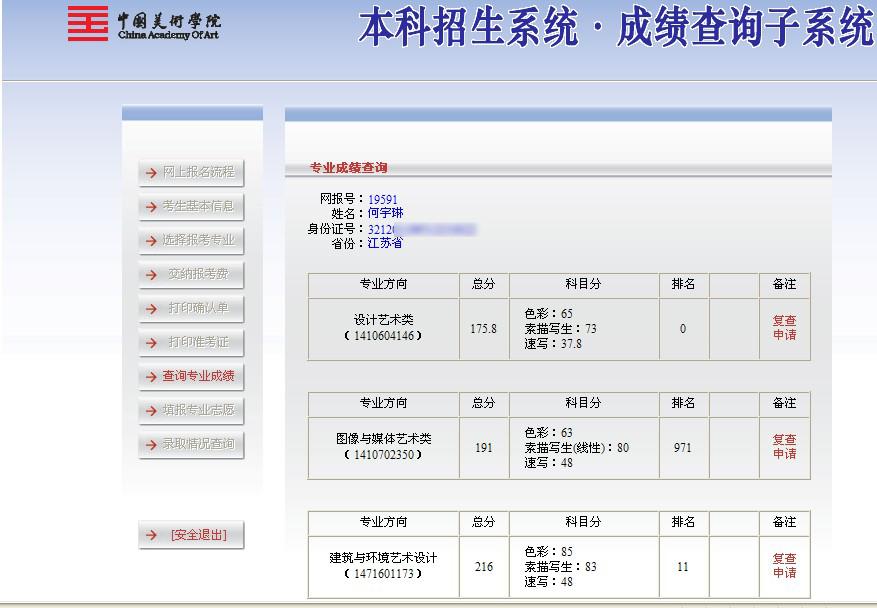877x608 pixels.
Task: Click the 建筑与环境艺术设计 major cell
Action: (x=384, y=567)
